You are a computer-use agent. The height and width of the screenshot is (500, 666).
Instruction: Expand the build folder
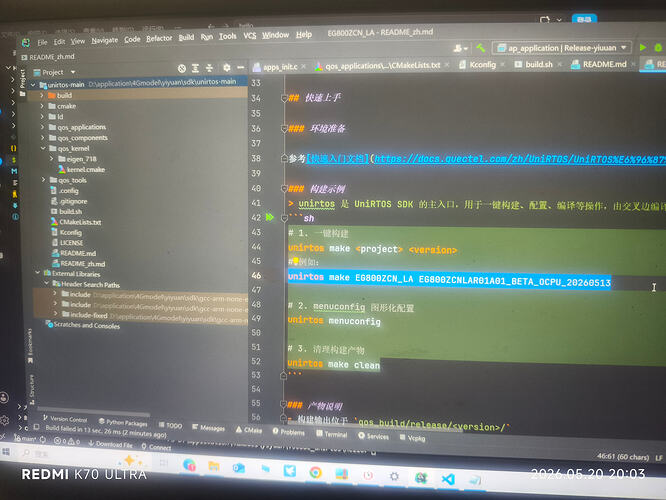[42, 95]
